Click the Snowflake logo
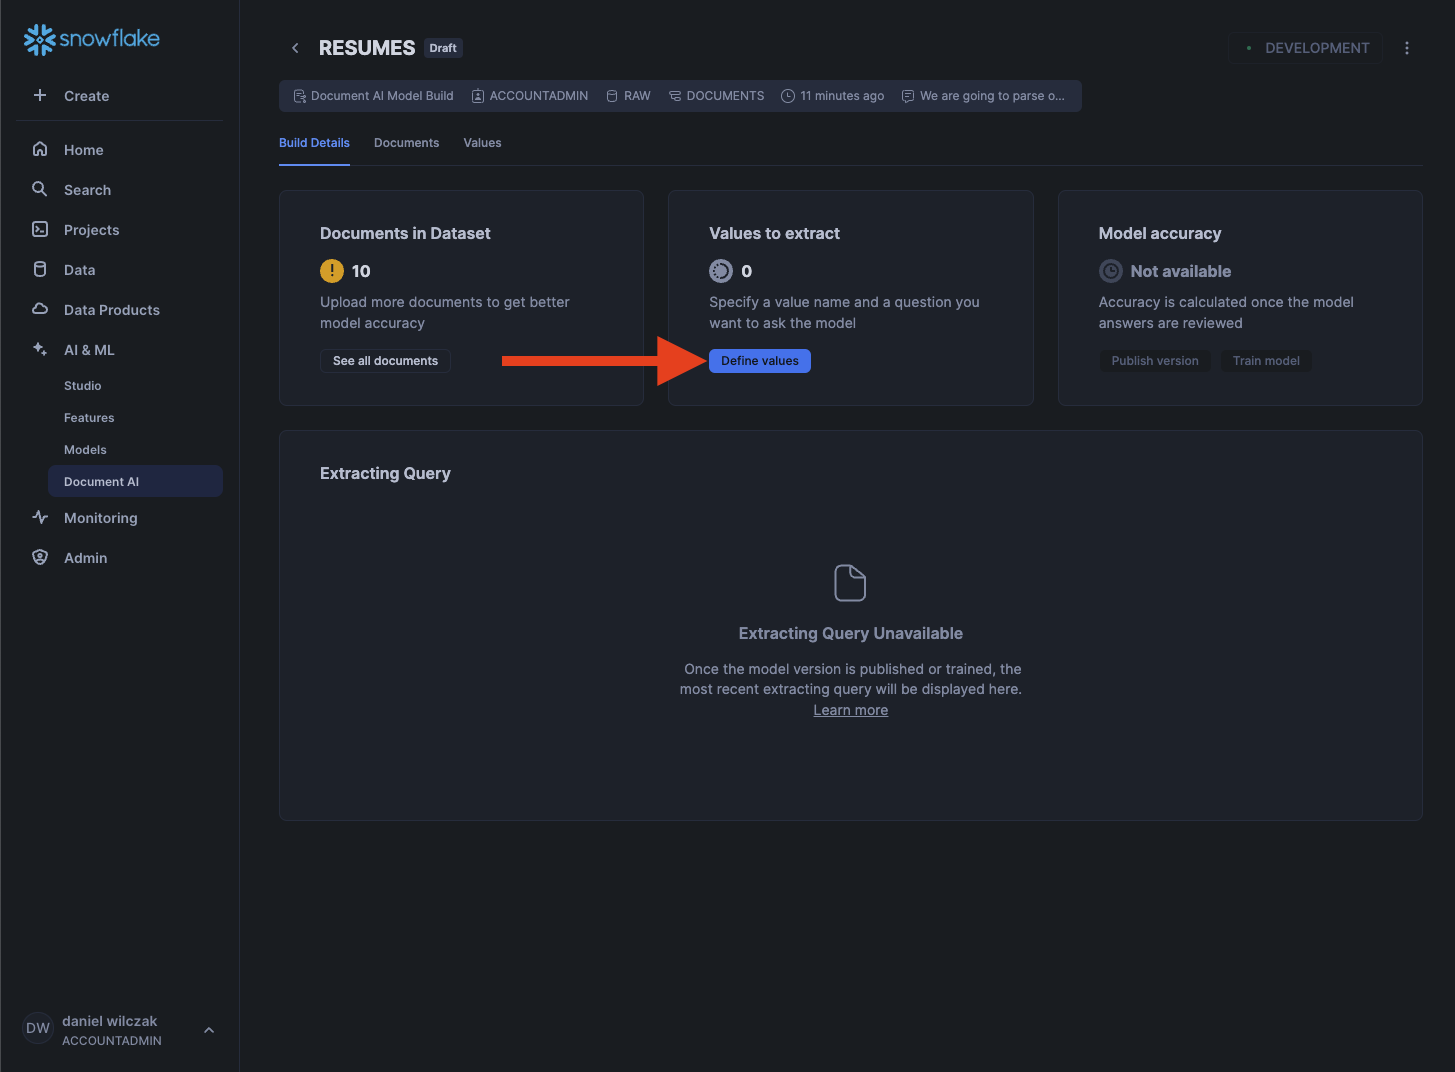Viewport: 1455px width, 1072px height. coord(91,39)
